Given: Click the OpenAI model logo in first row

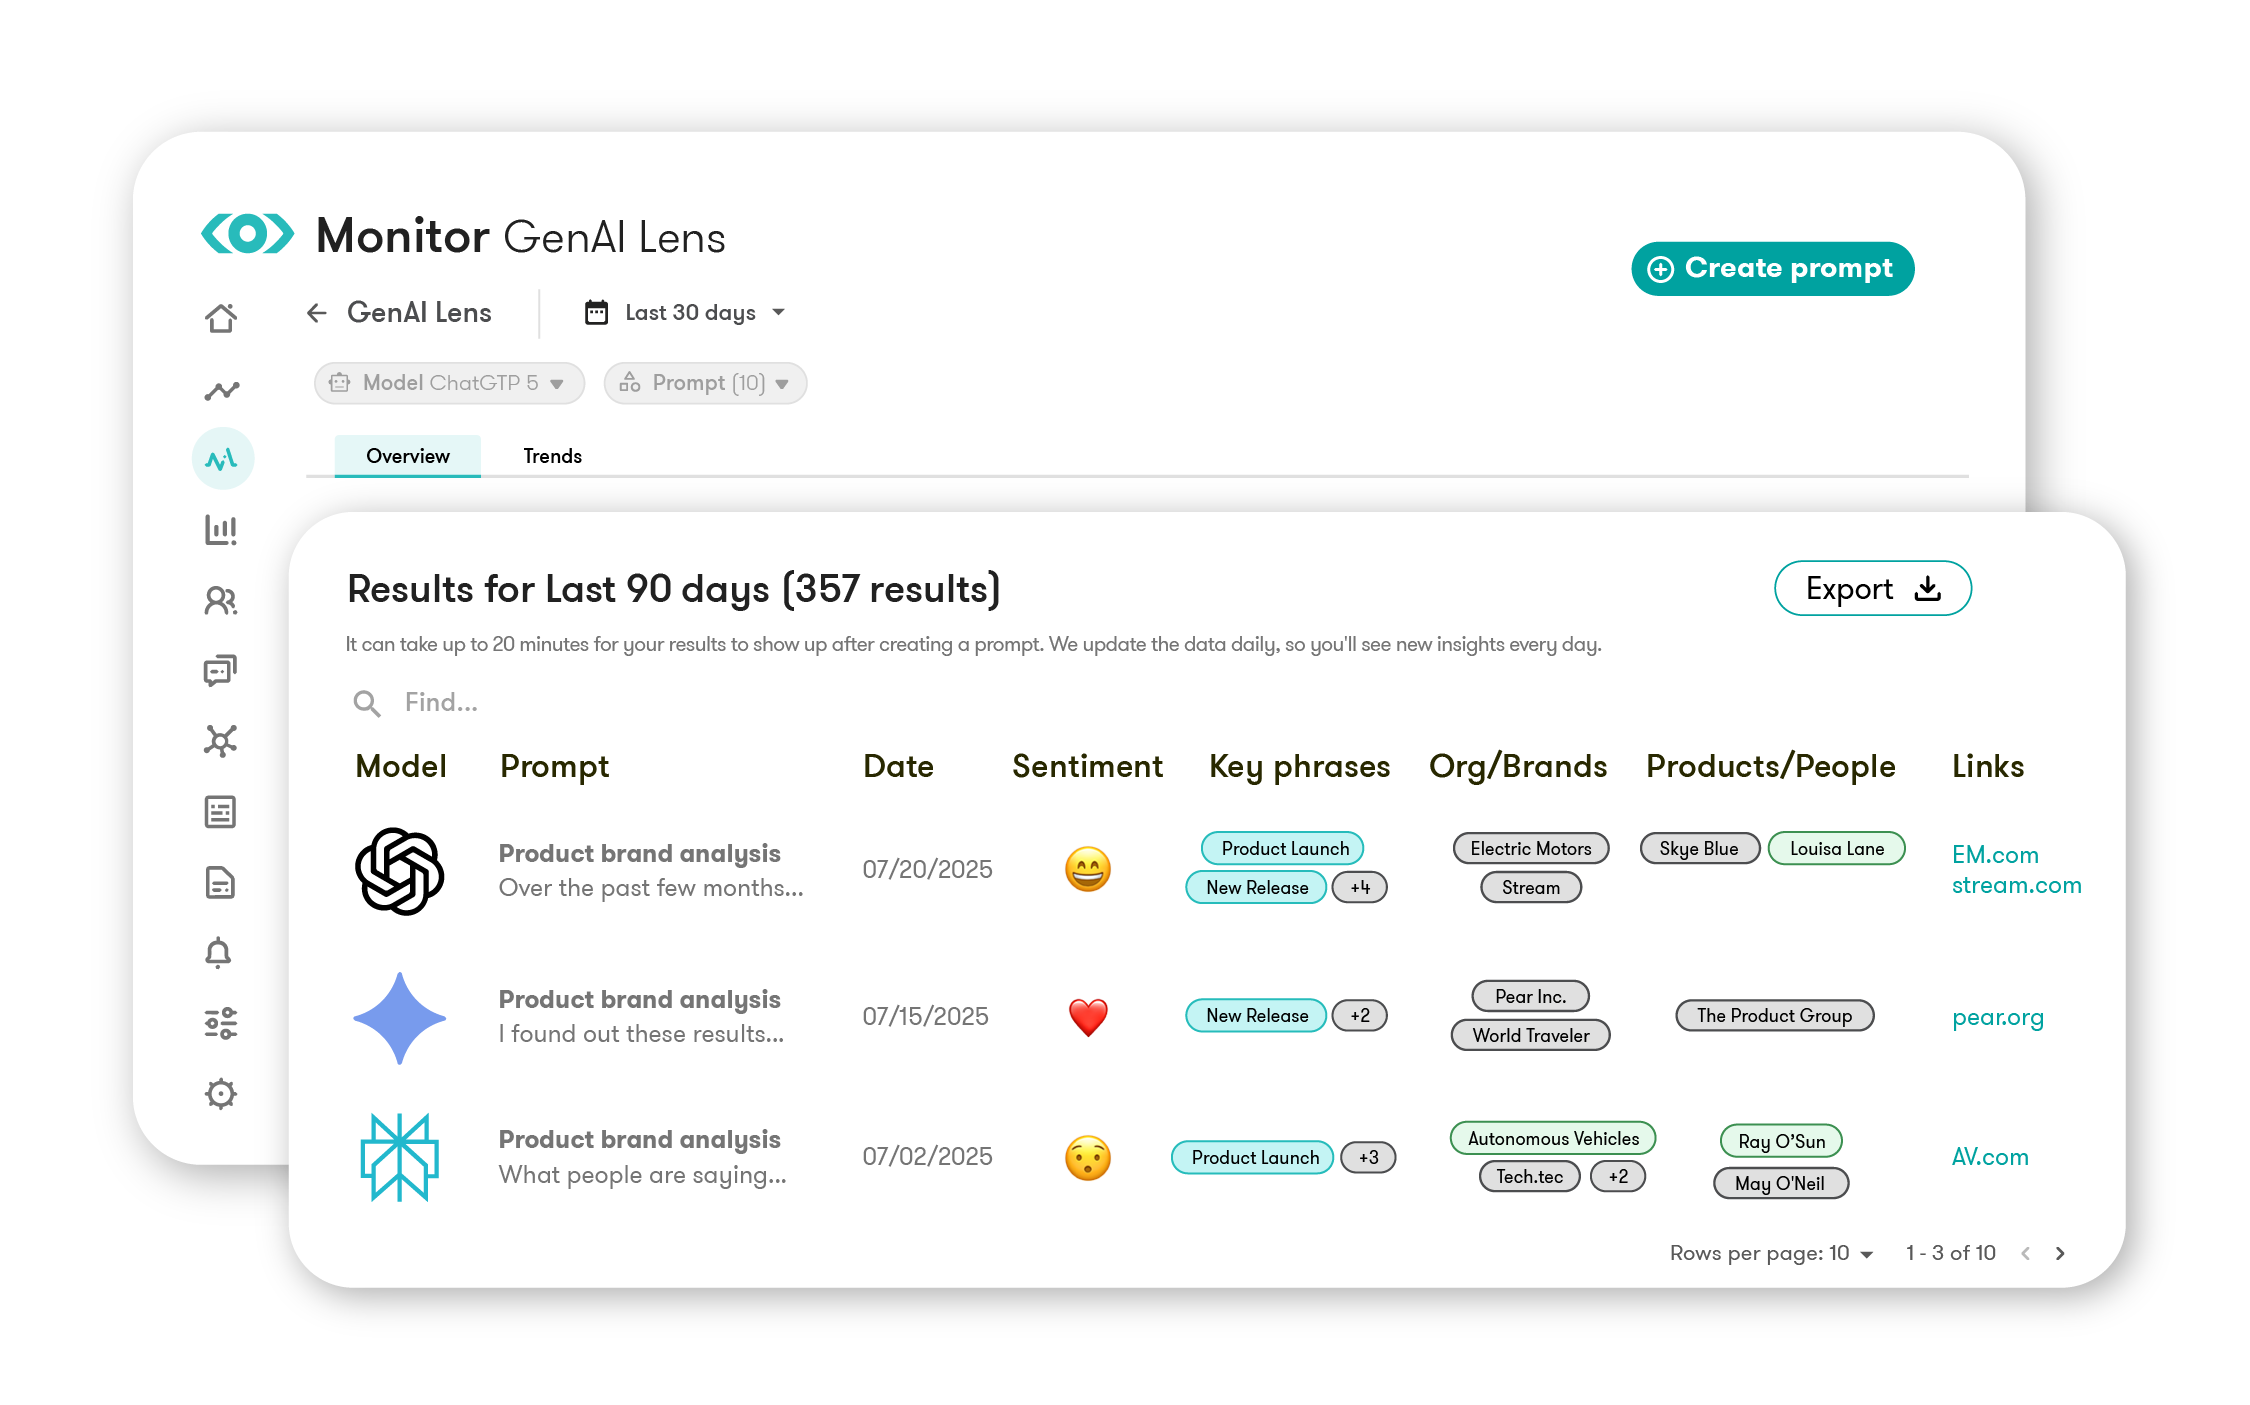Looking at the screenshot, I should (x=400, y=870).
